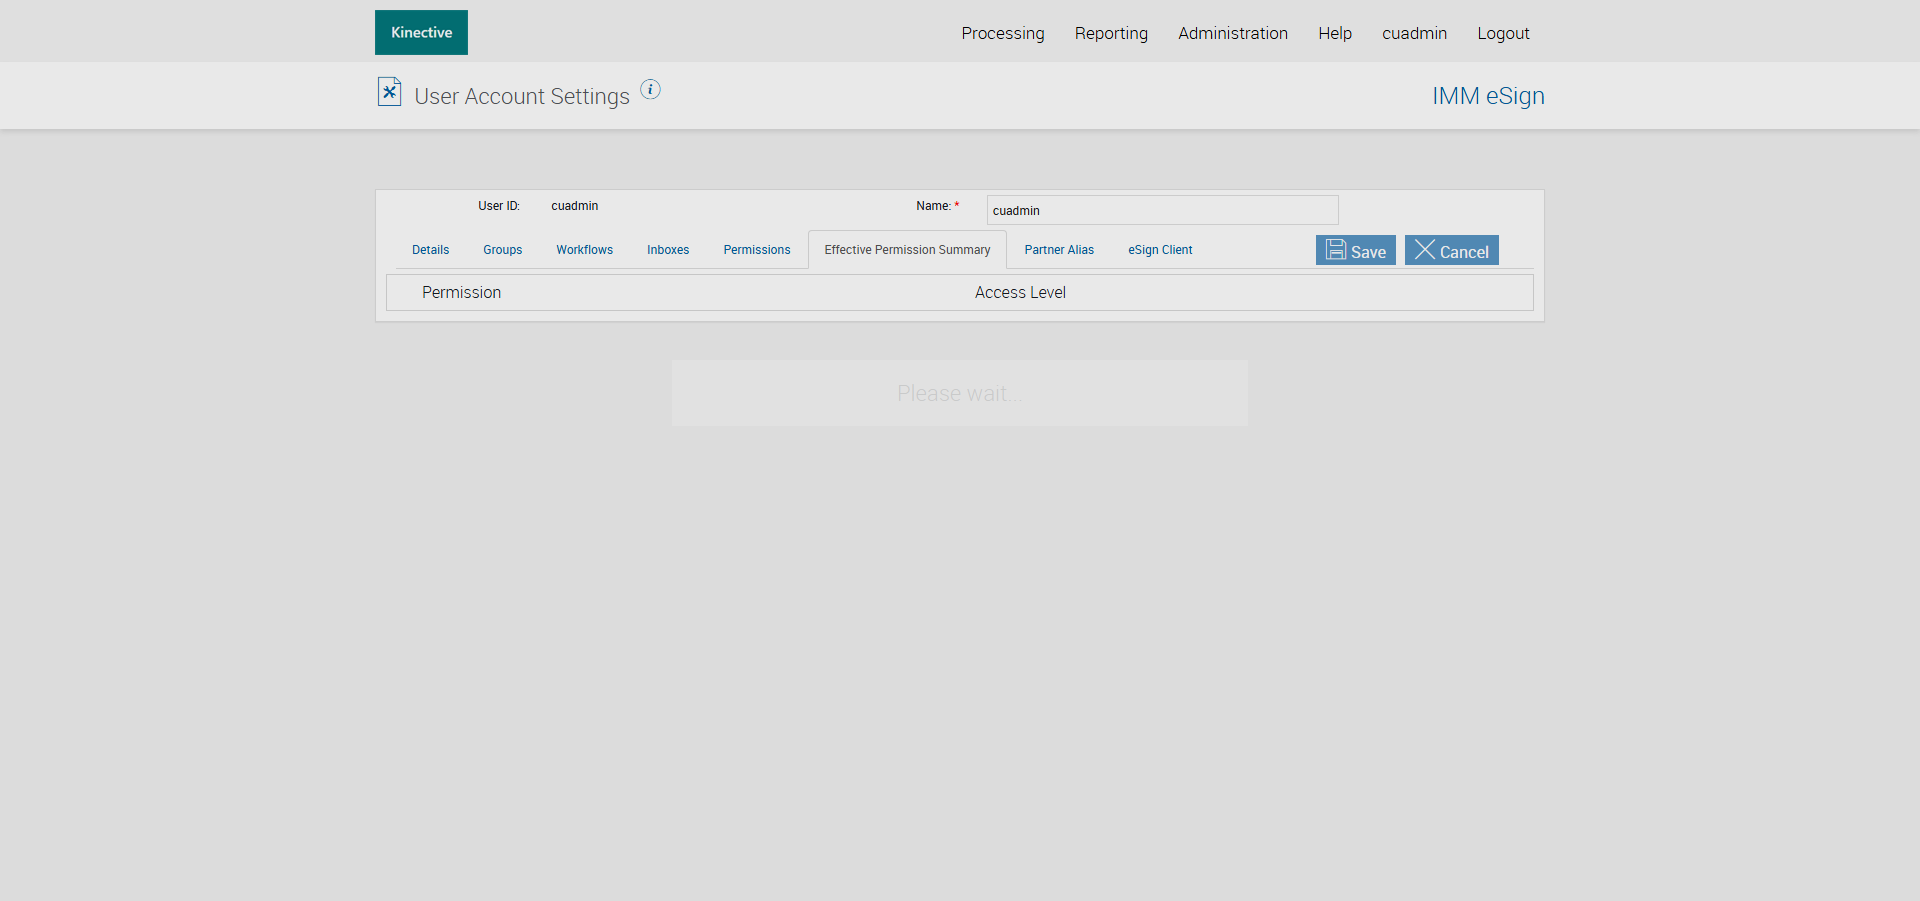Click the Kinective logo
The width and height of the screenshot is (1920, 901).
(421, 33)
